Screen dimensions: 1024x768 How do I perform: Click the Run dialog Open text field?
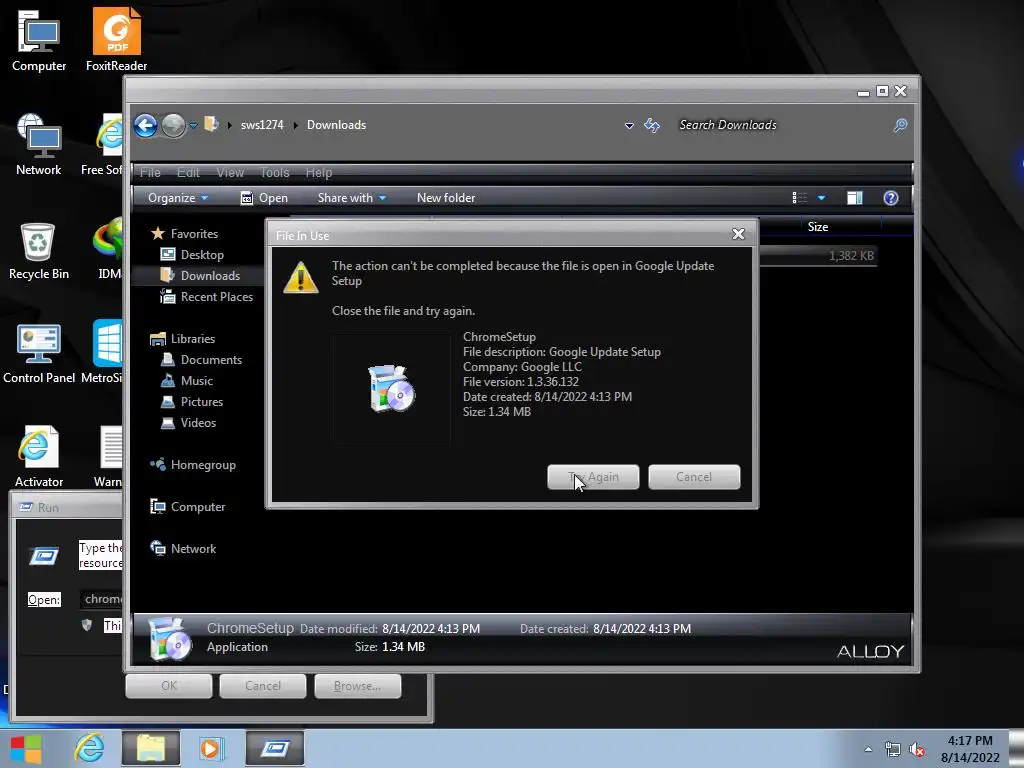[x=101, y=599]
